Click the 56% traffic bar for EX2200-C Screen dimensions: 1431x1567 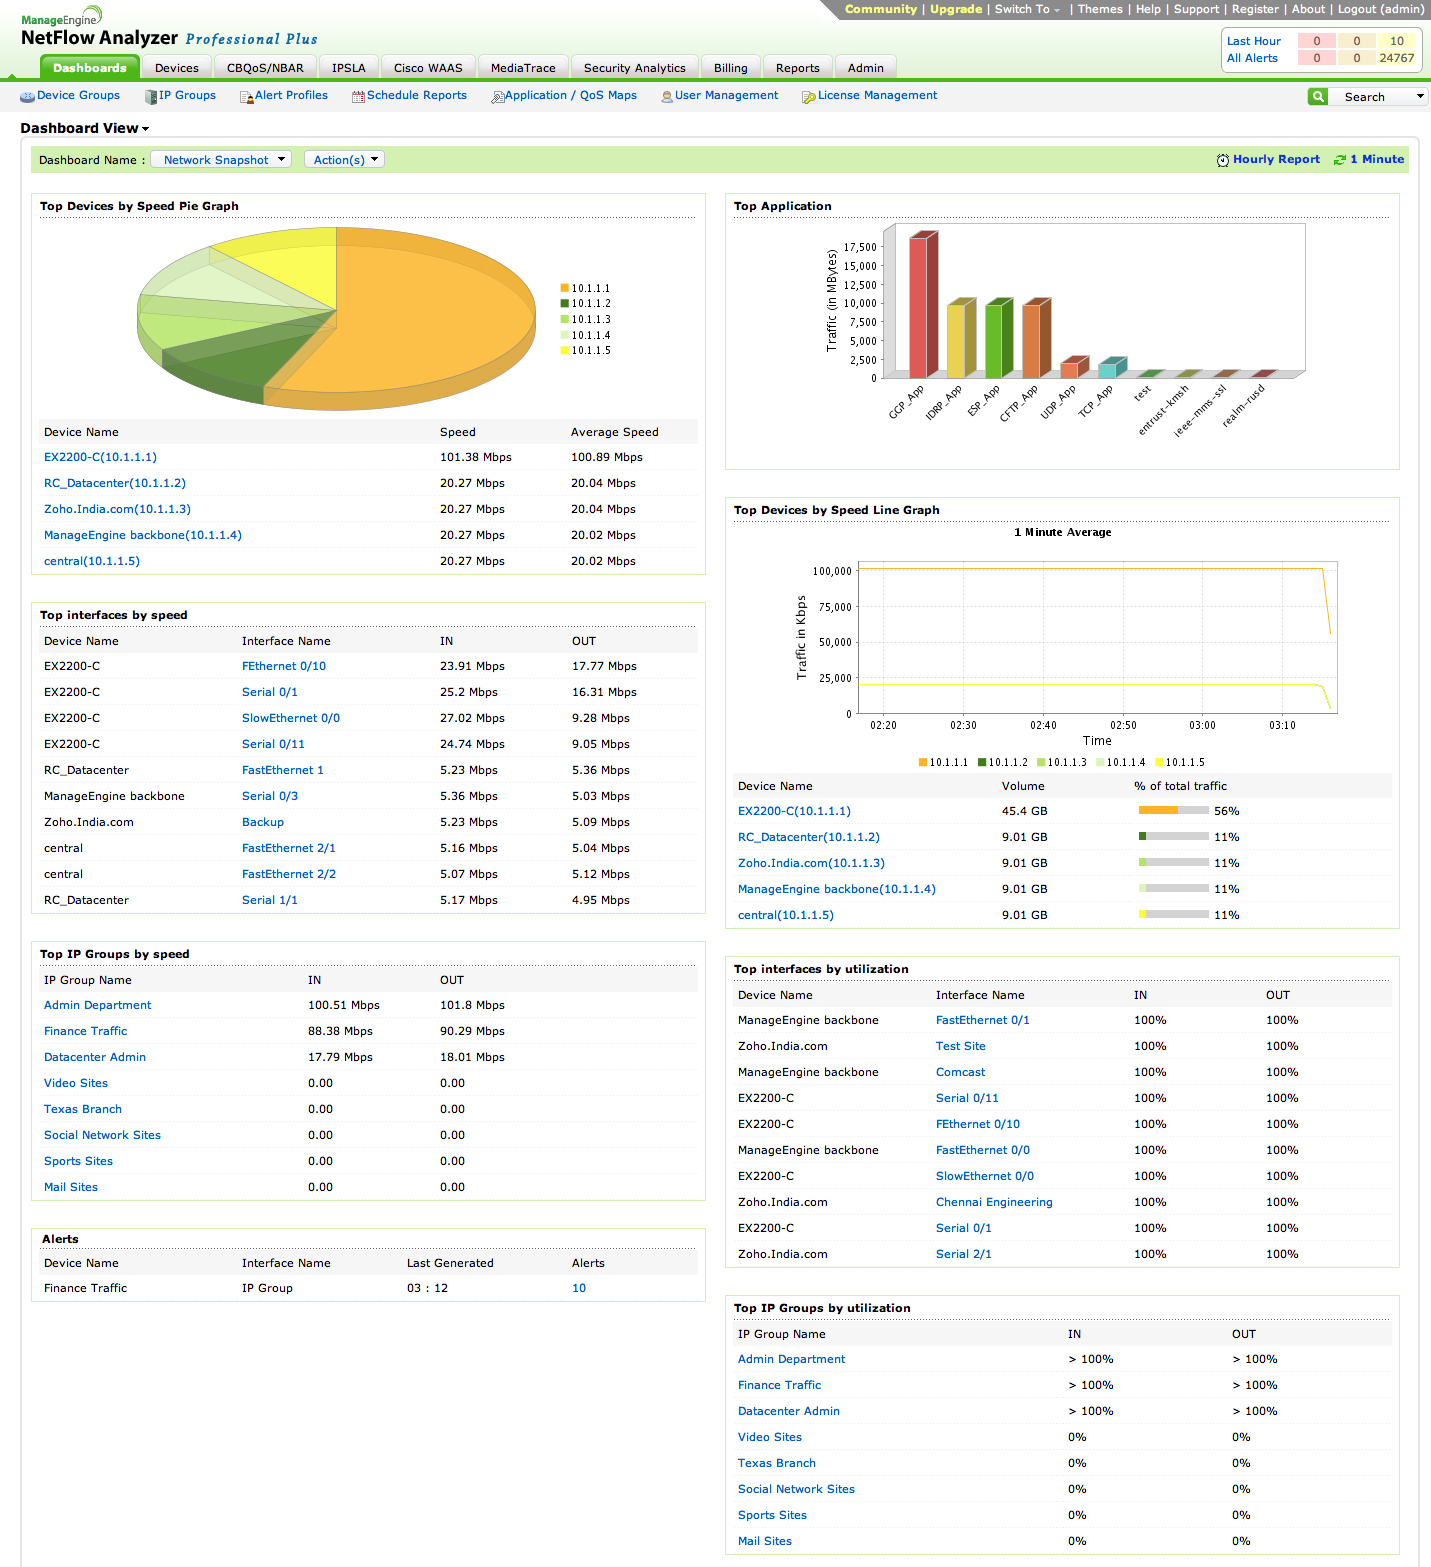point(1174,811)
